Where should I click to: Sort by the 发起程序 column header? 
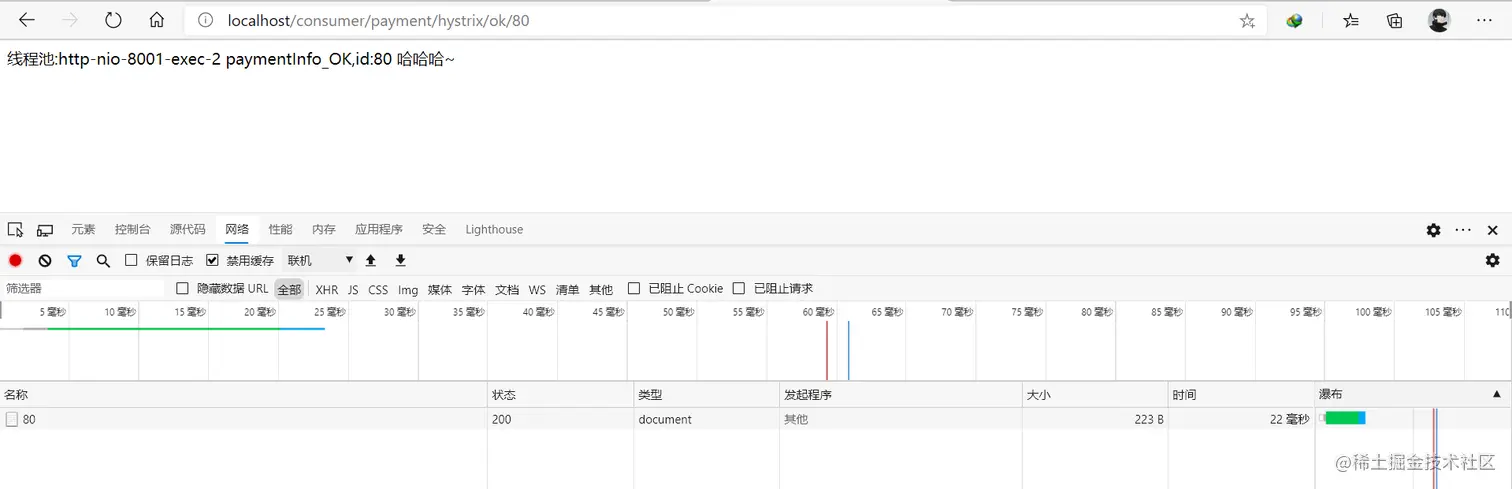coord(900,395)
